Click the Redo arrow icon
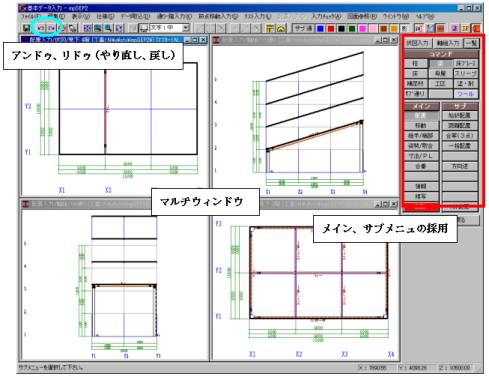 [52, 28]
